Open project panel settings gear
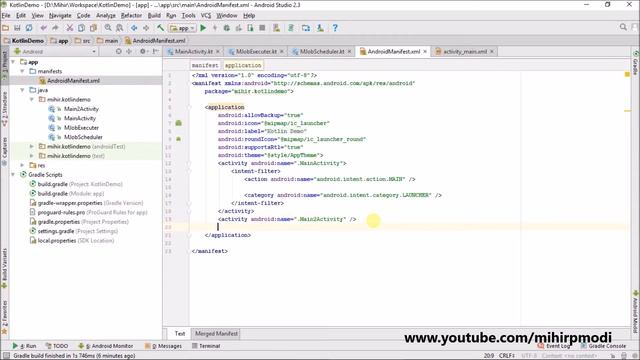The height and width of the screenshot is (360, 640). 143,51
